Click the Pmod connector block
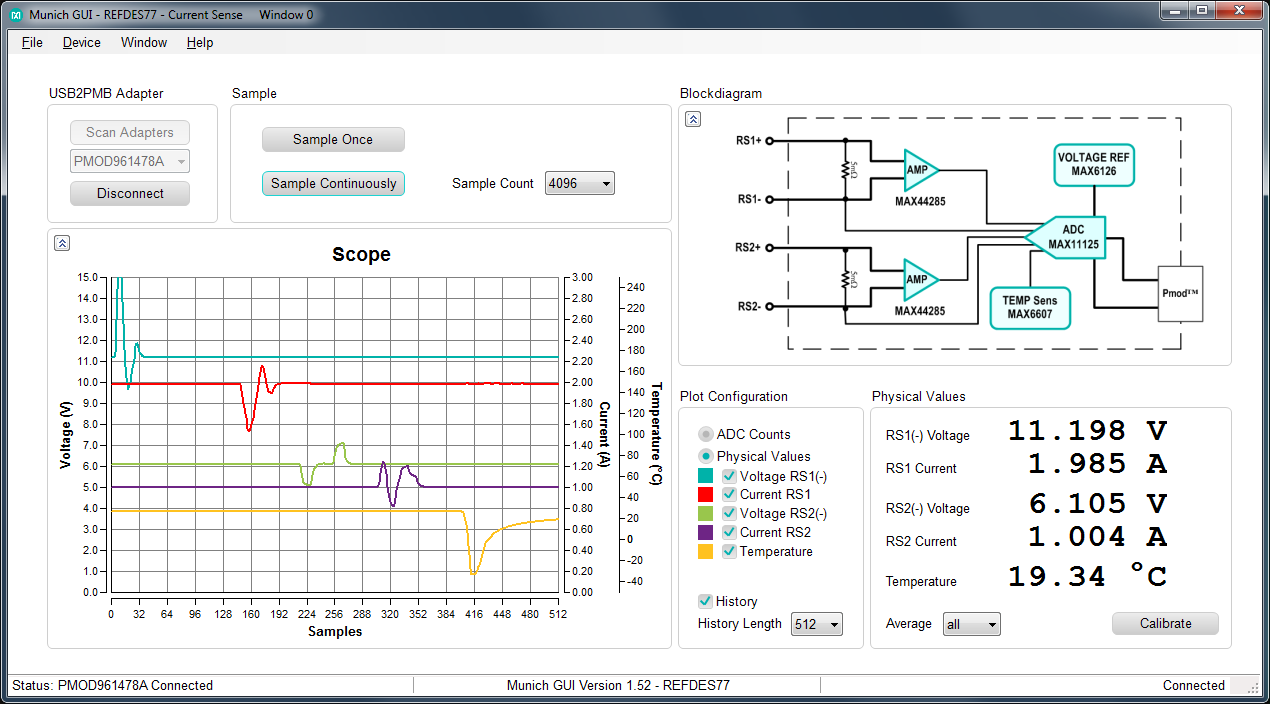Viewport: 1270px width, 704px height. (1180, 294)
